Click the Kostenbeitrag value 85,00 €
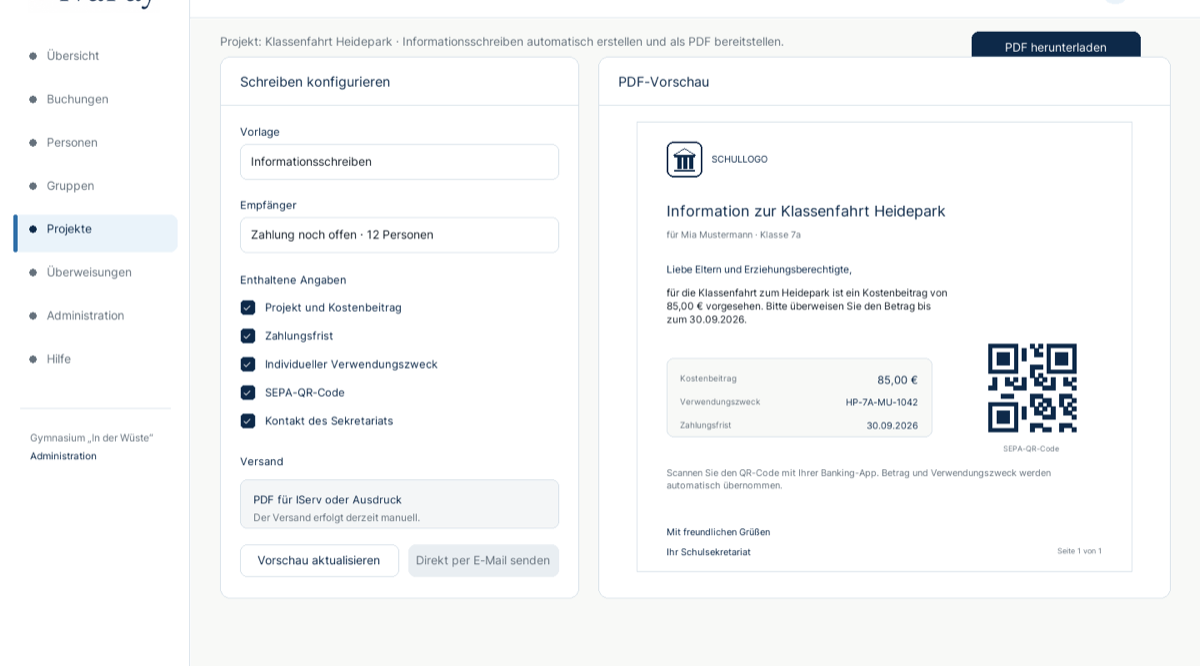Screen dimensions: 1200x666 897,380
